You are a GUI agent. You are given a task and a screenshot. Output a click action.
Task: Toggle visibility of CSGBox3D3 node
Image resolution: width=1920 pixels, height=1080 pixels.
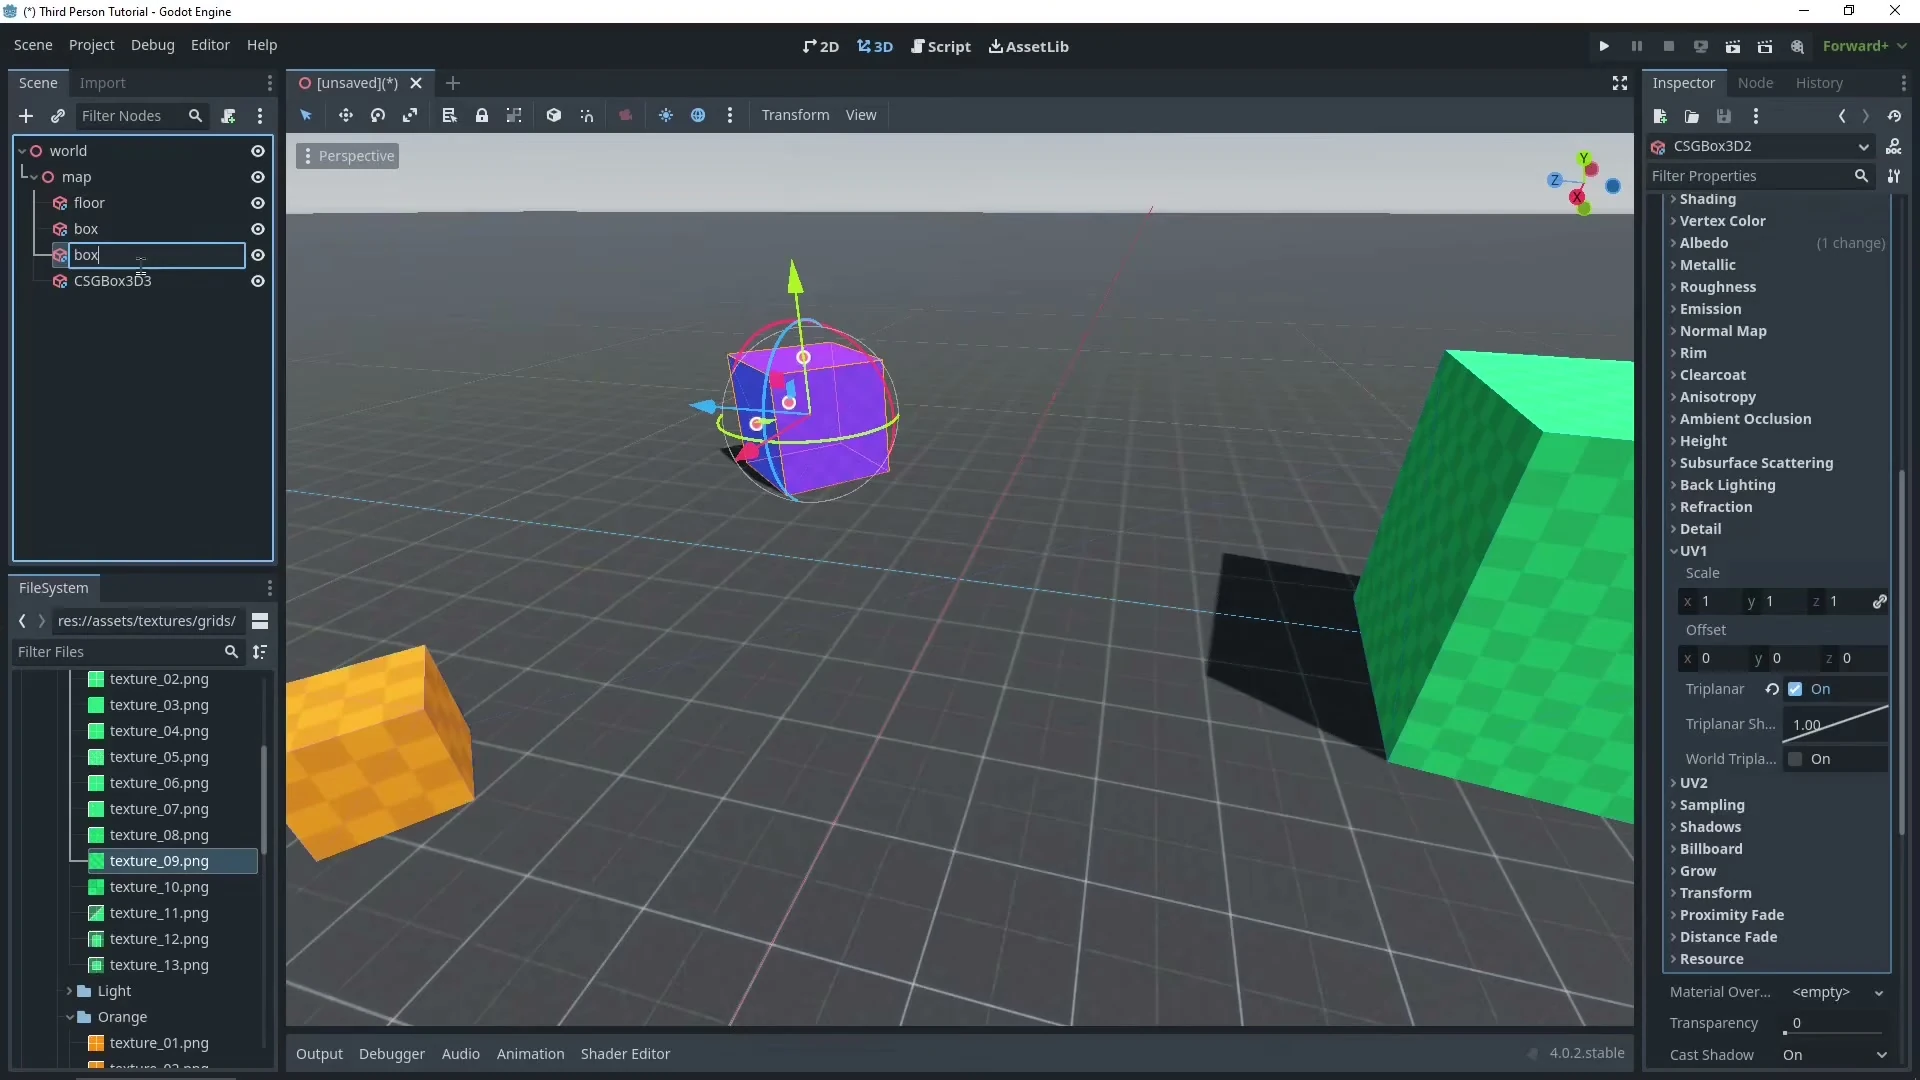pyautogui.click(x=258, y=281)
